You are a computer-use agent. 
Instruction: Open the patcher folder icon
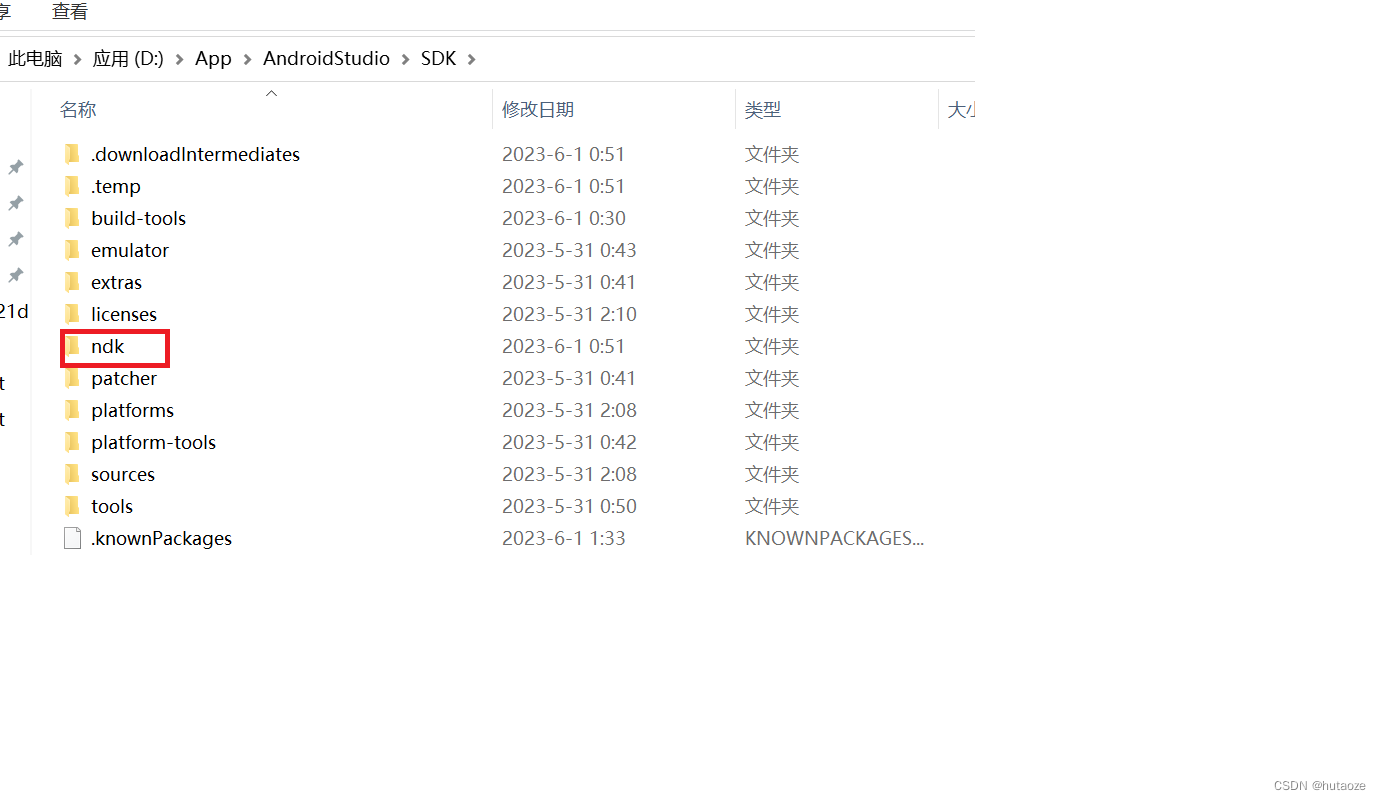tap(72, 378)
